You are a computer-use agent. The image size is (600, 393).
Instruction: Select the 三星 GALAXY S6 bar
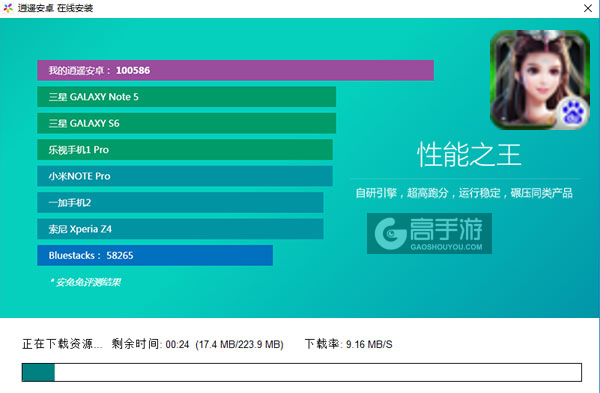[187, 123]
